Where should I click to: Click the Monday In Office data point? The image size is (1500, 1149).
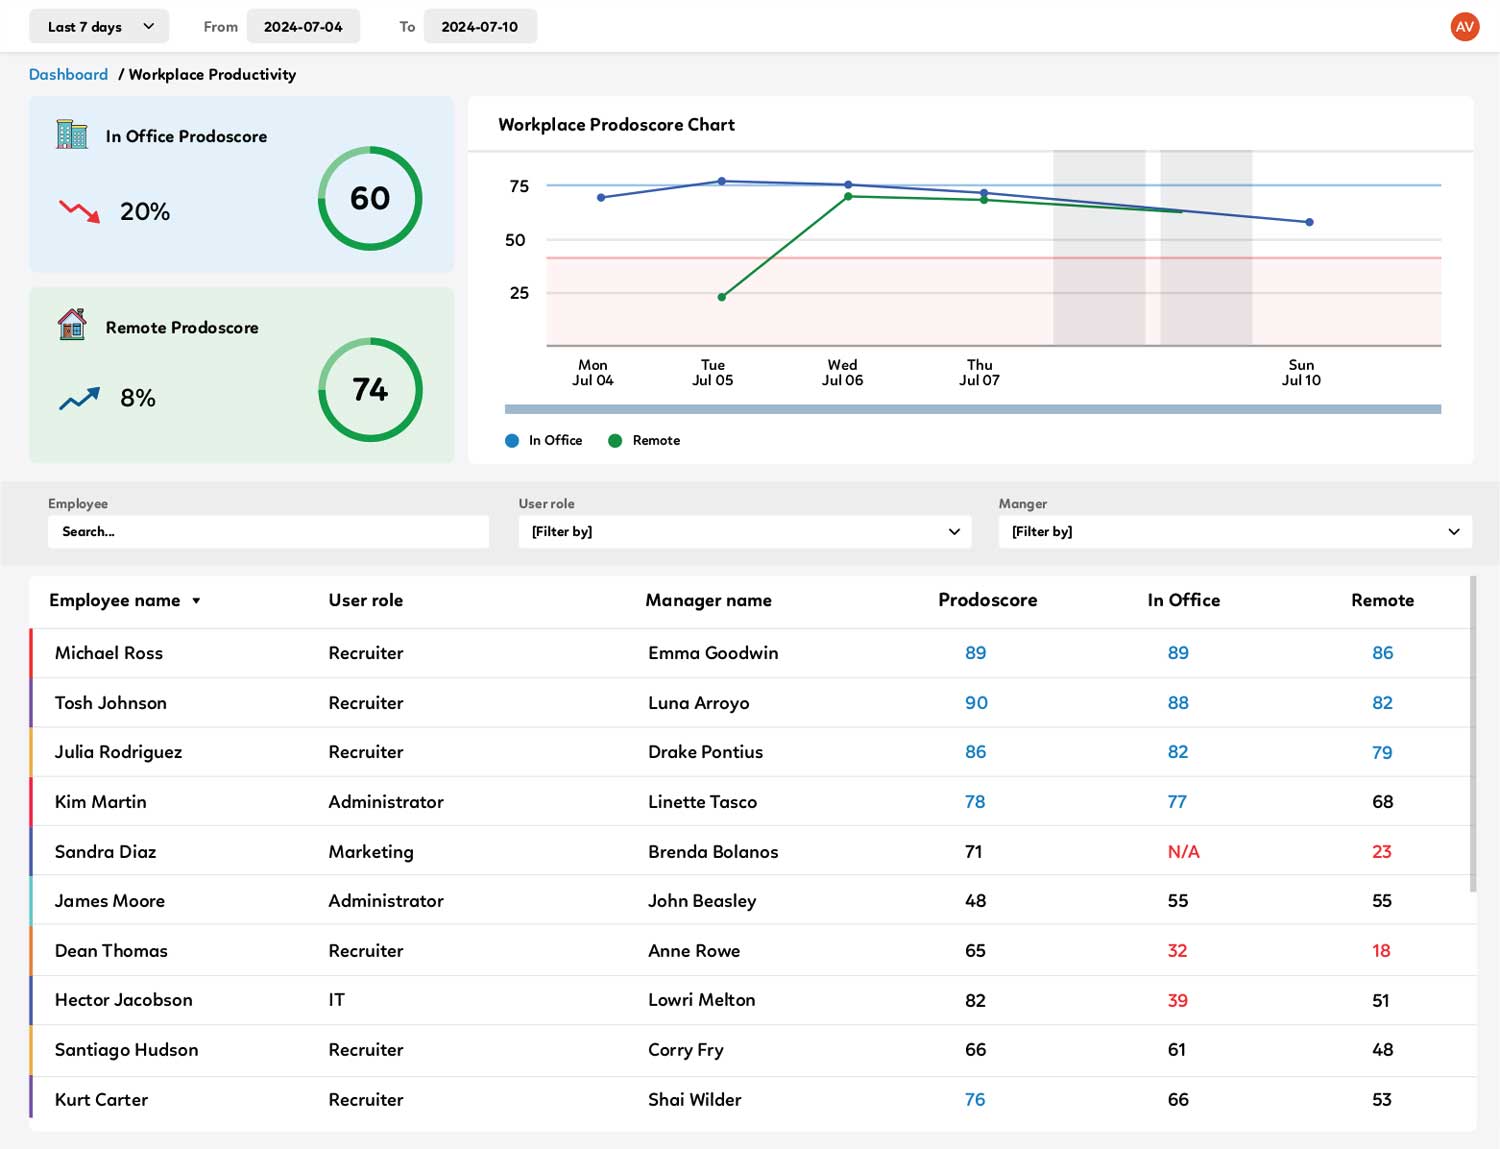(601, 198)
